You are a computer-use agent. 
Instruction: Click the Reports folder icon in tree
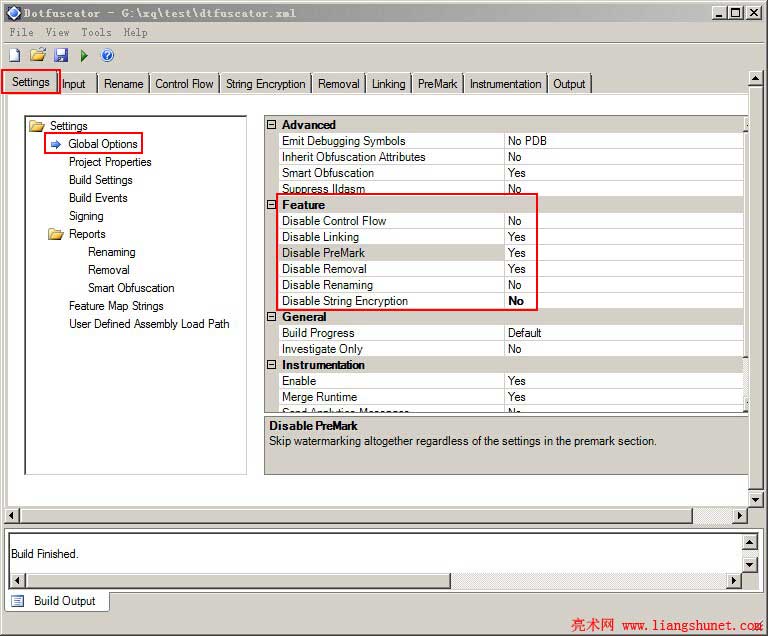point(56,234)
